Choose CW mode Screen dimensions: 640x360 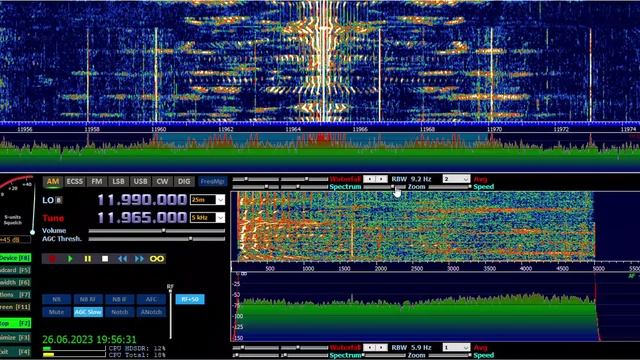tap(162, 182)
